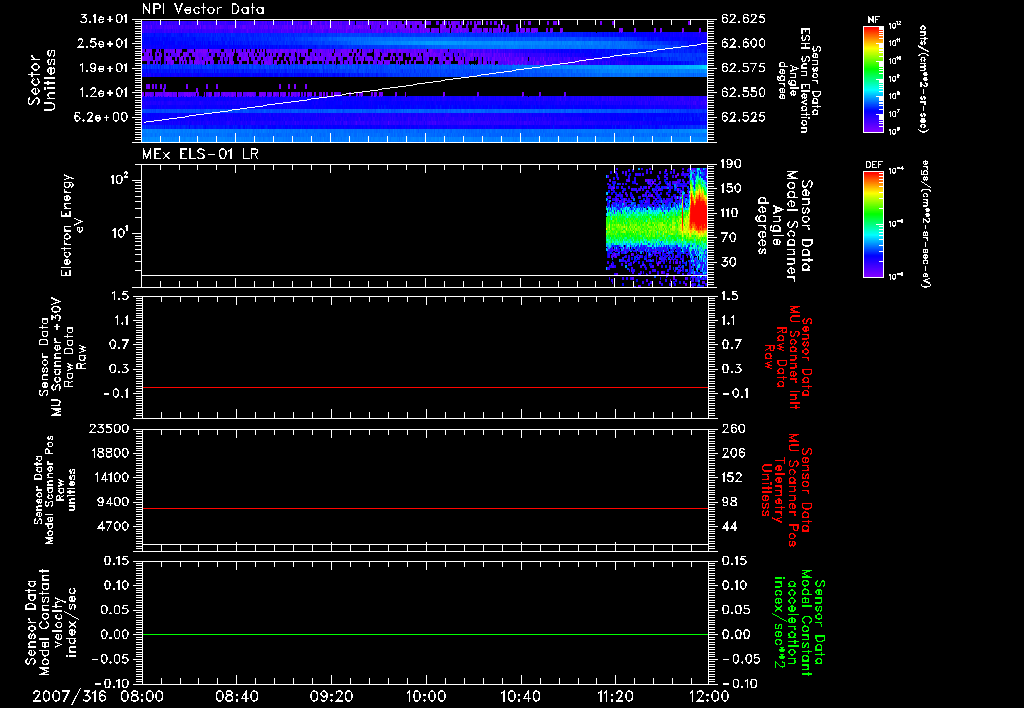1024x708 pixels.
Task: Click the green constant velocity line
Action: pyautogui.click(x=425, y=634)
